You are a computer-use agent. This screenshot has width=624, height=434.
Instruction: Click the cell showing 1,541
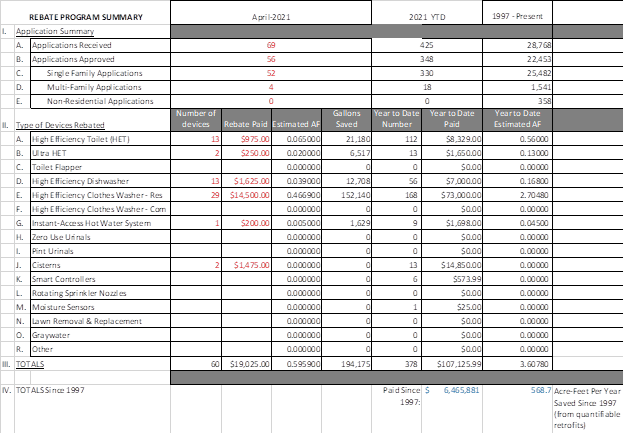542,87
